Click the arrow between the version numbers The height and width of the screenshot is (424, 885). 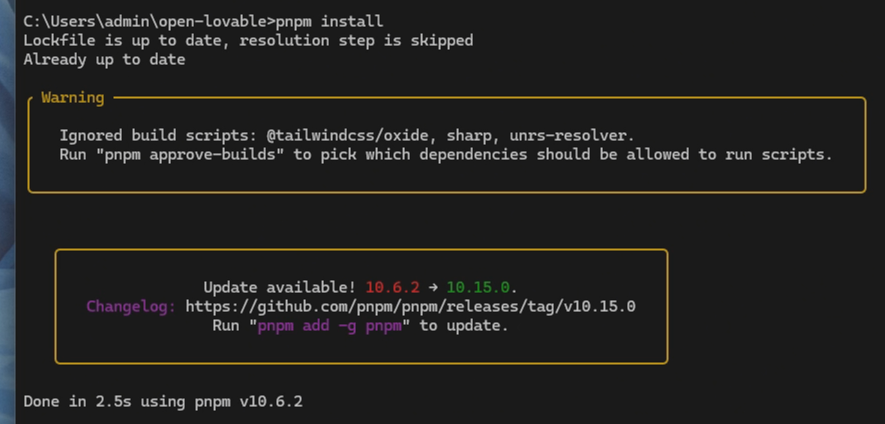click(433, 287)
